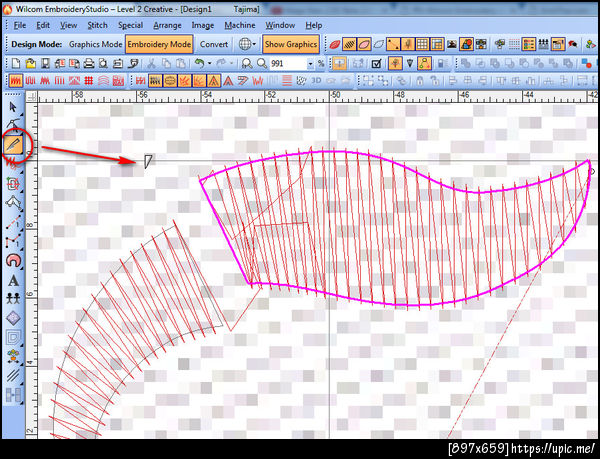Image resolution: width=600 pixels, height=459 pixels.
Task: Select the Lettering 'A' tool
Action: pyautogui.click(x=13, y=280)
